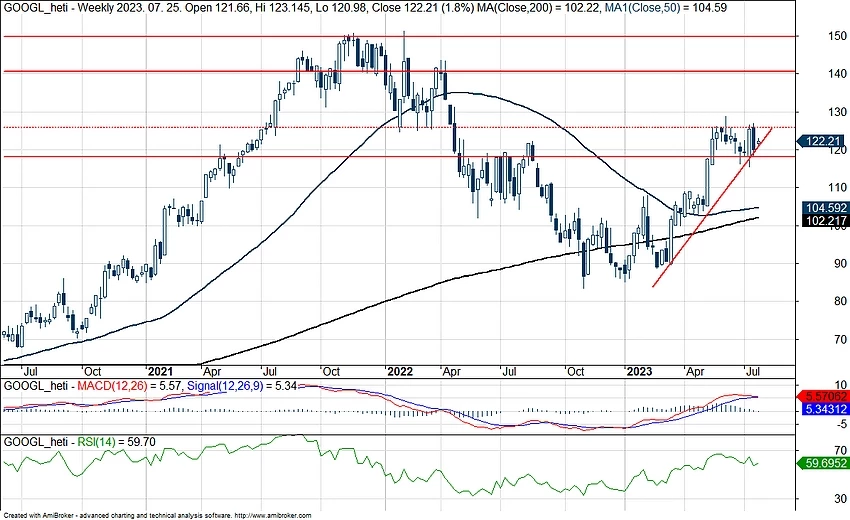
Task: Click the 59.6952 RSI value label
Action: click(x=822, y=464)
